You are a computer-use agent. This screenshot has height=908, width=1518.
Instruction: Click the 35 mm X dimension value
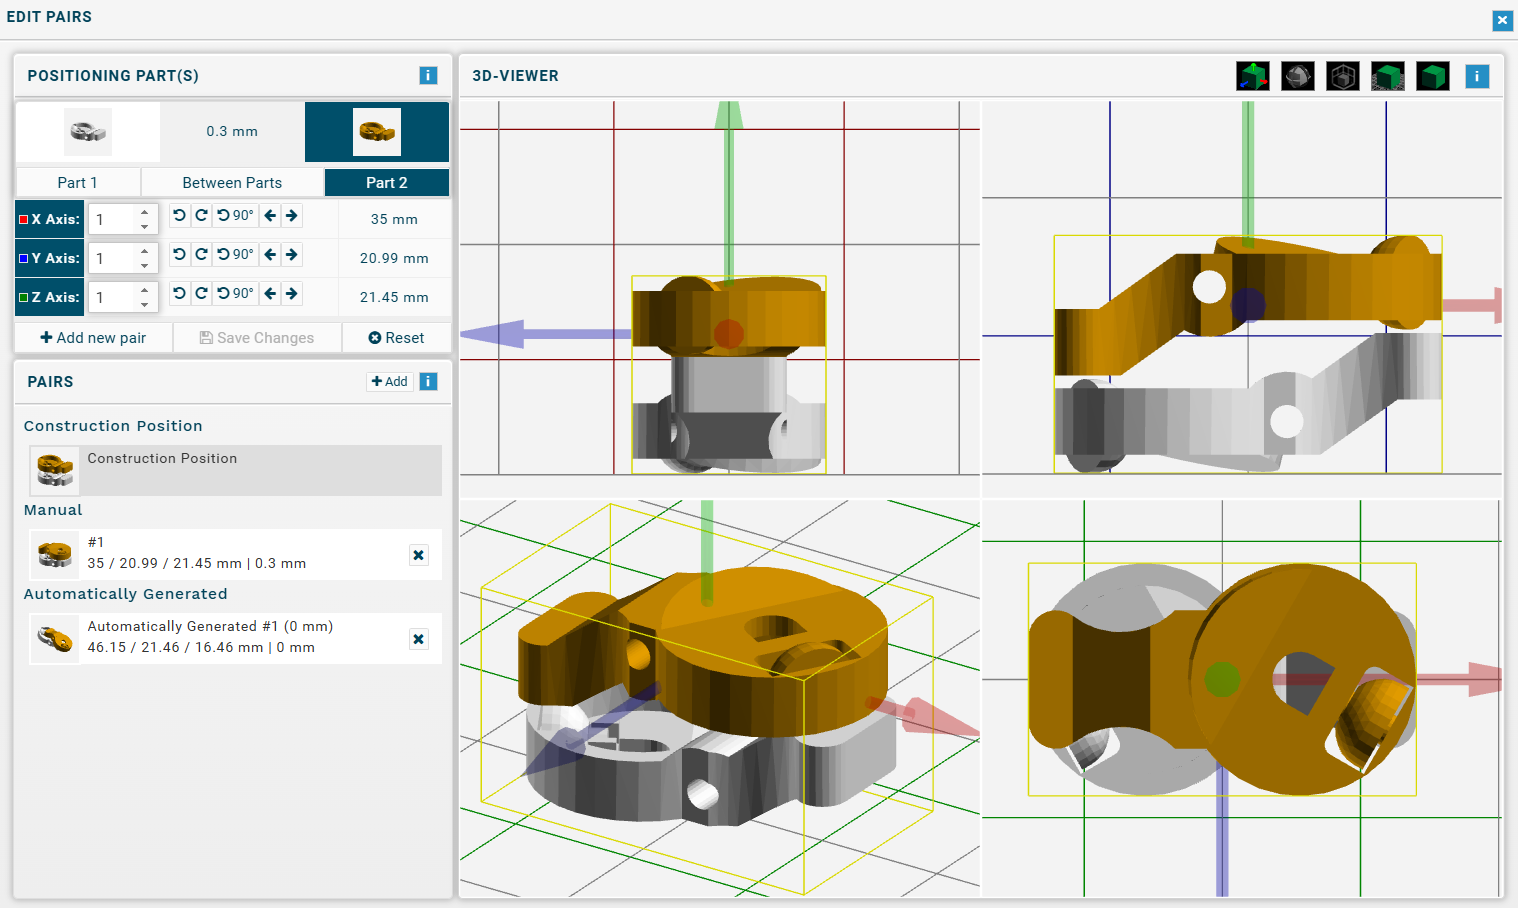(394, 219)
